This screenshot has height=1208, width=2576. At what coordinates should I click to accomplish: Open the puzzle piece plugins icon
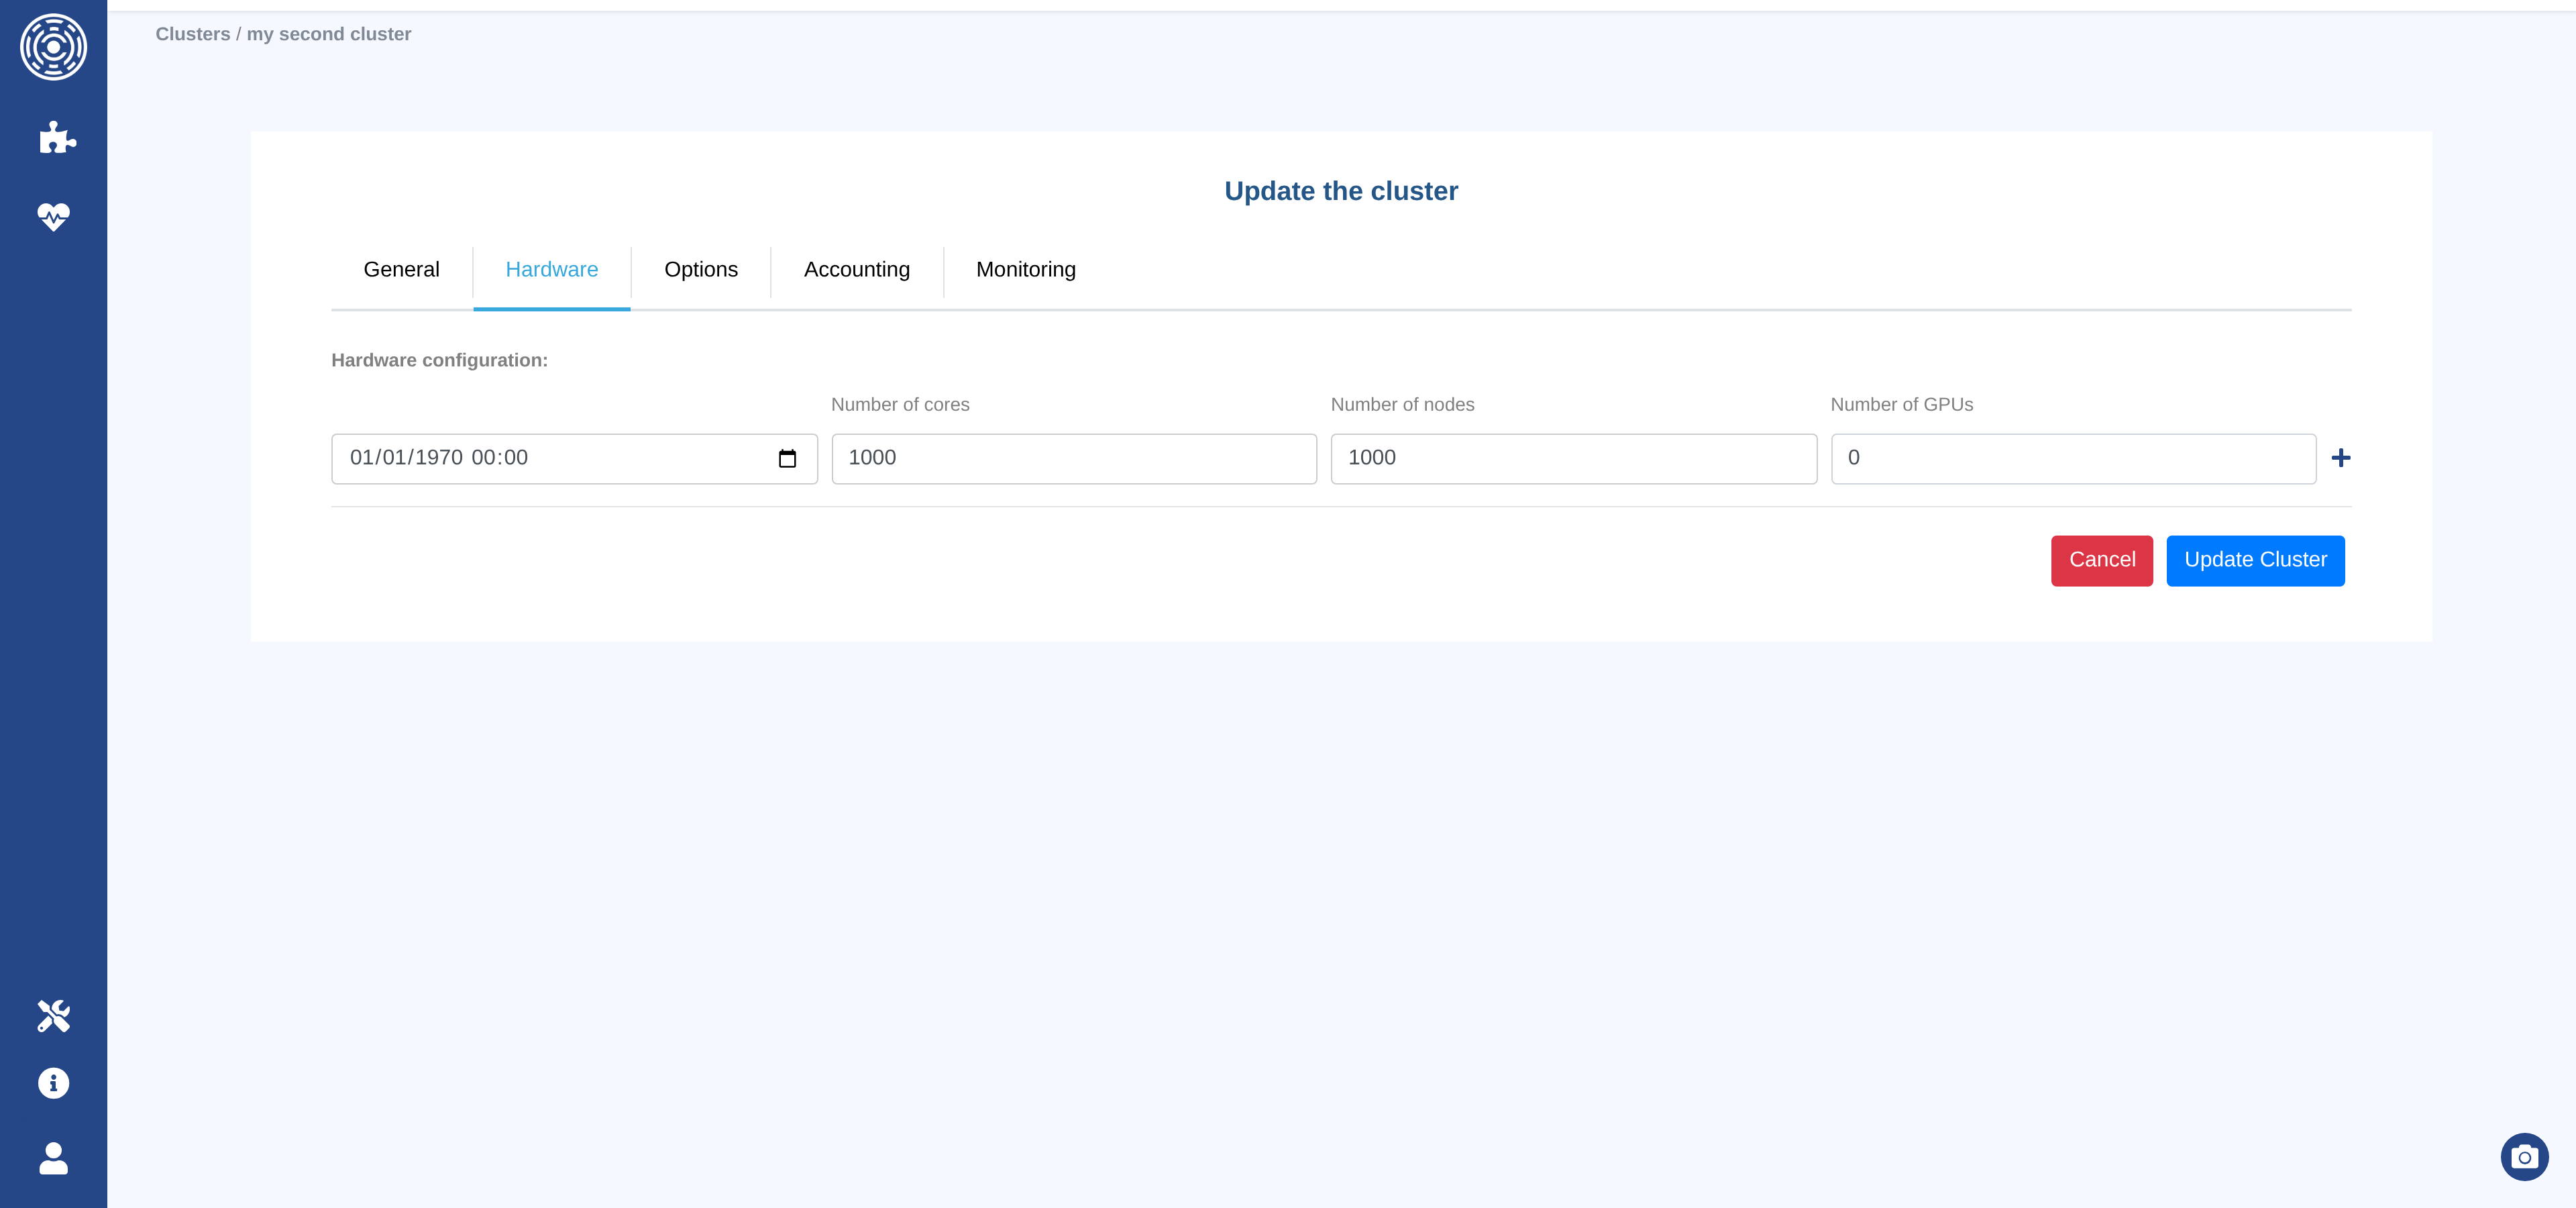click(x=56, y=137)
